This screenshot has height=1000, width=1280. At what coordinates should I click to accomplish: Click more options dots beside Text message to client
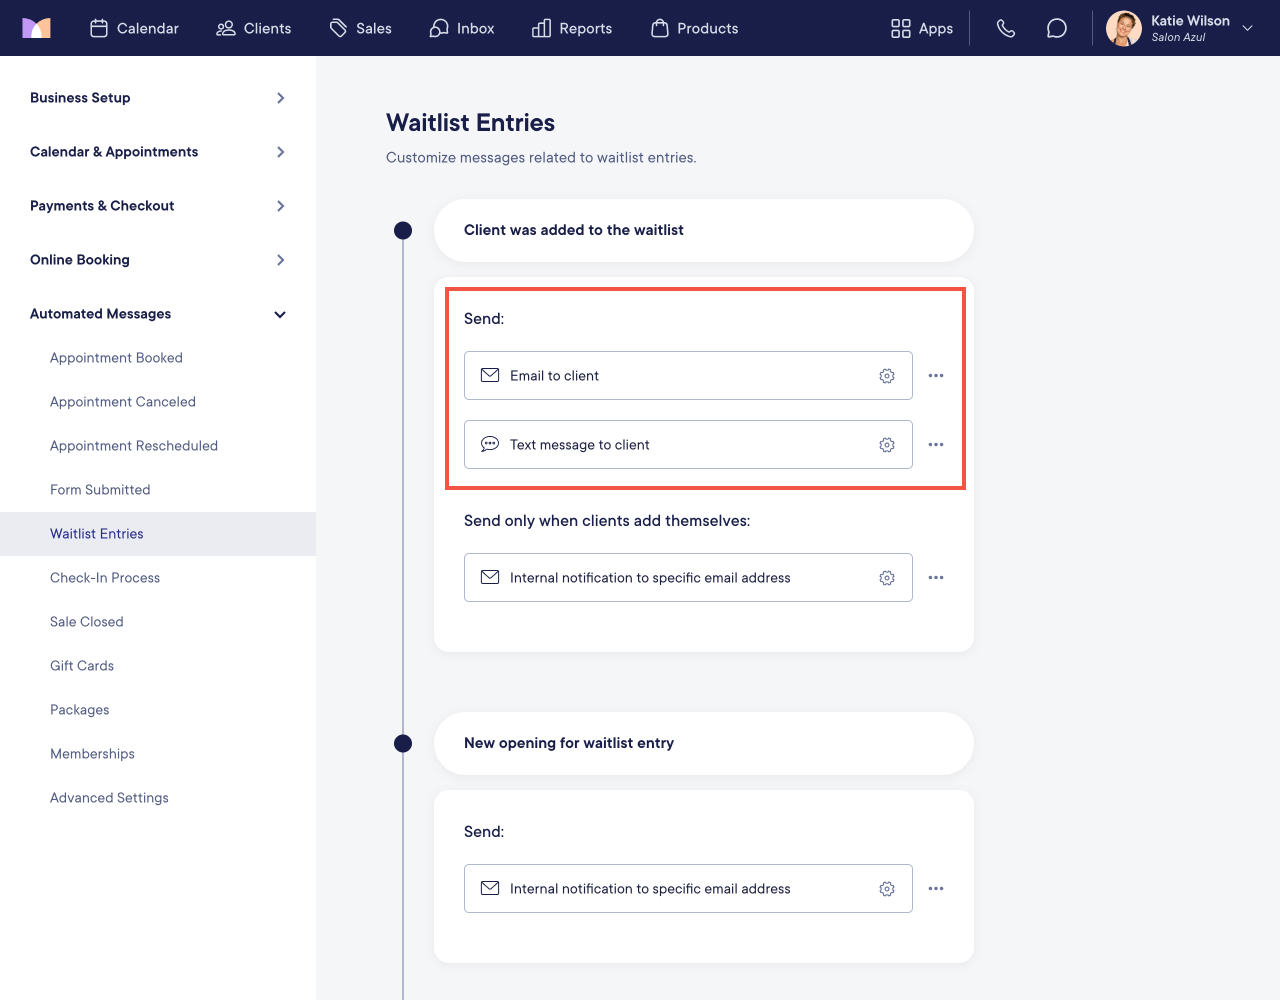coord(936,445)
